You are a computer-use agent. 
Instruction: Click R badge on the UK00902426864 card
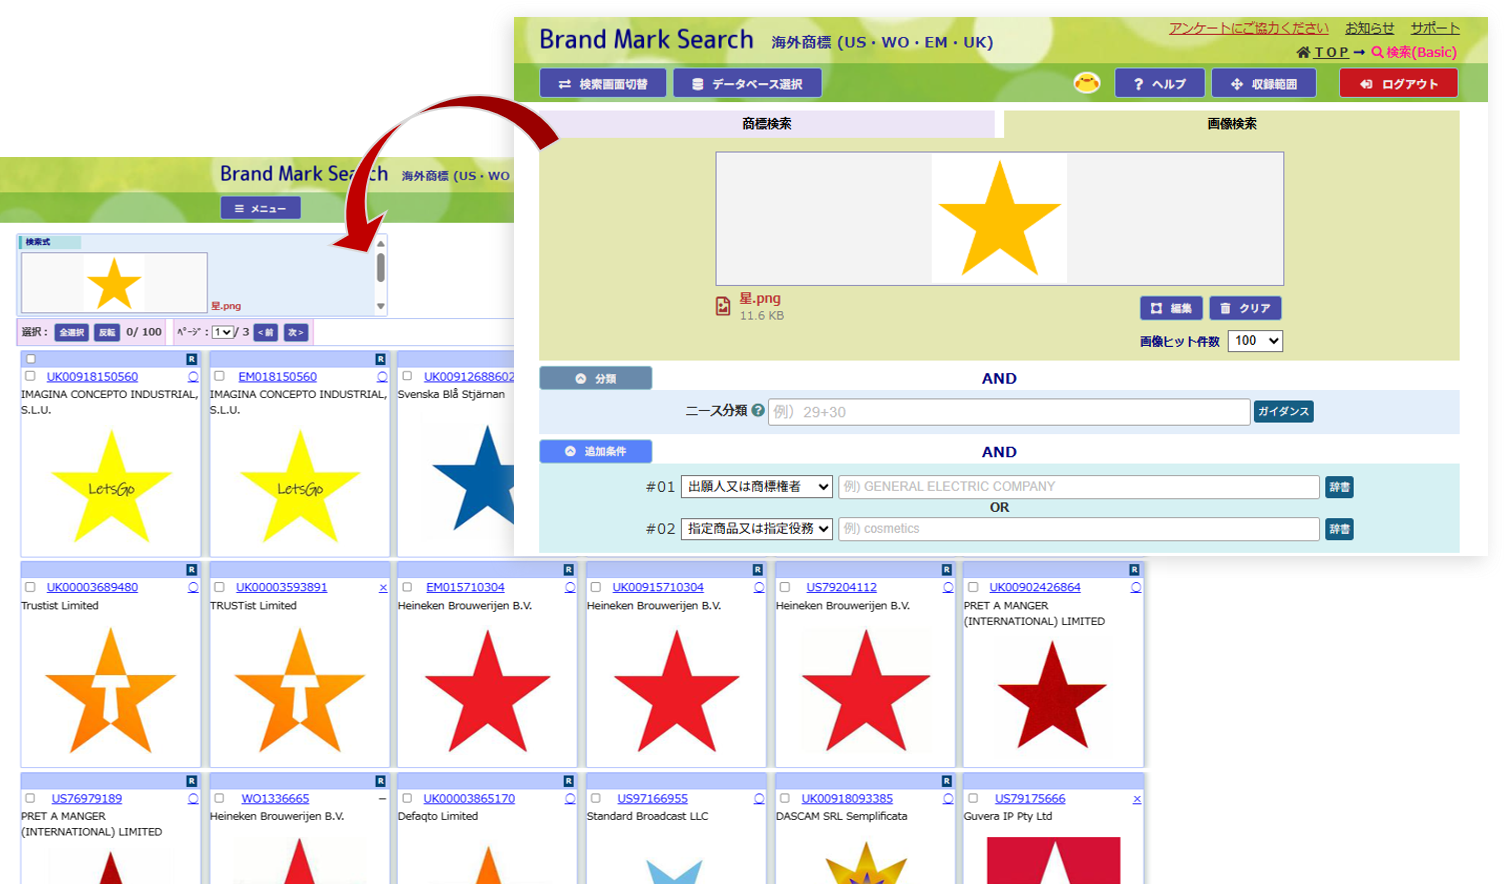point(1134,570)
